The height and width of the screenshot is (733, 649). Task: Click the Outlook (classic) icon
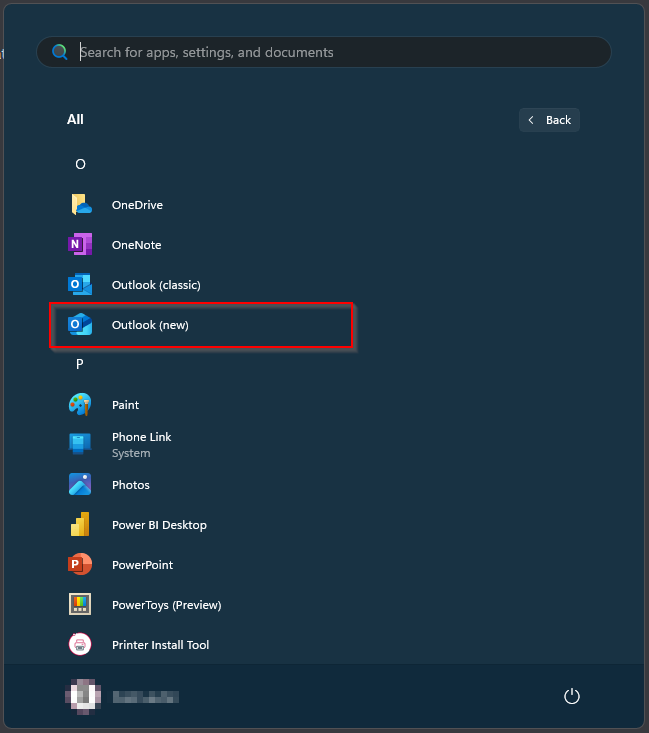click(x=80, y=285)
